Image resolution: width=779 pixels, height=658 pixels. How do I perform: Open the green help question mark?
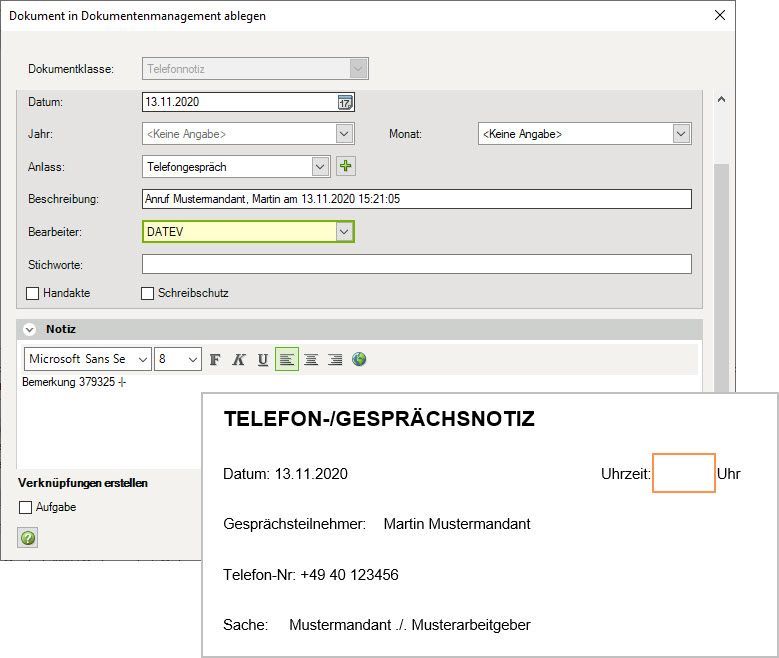pos(28,538)
